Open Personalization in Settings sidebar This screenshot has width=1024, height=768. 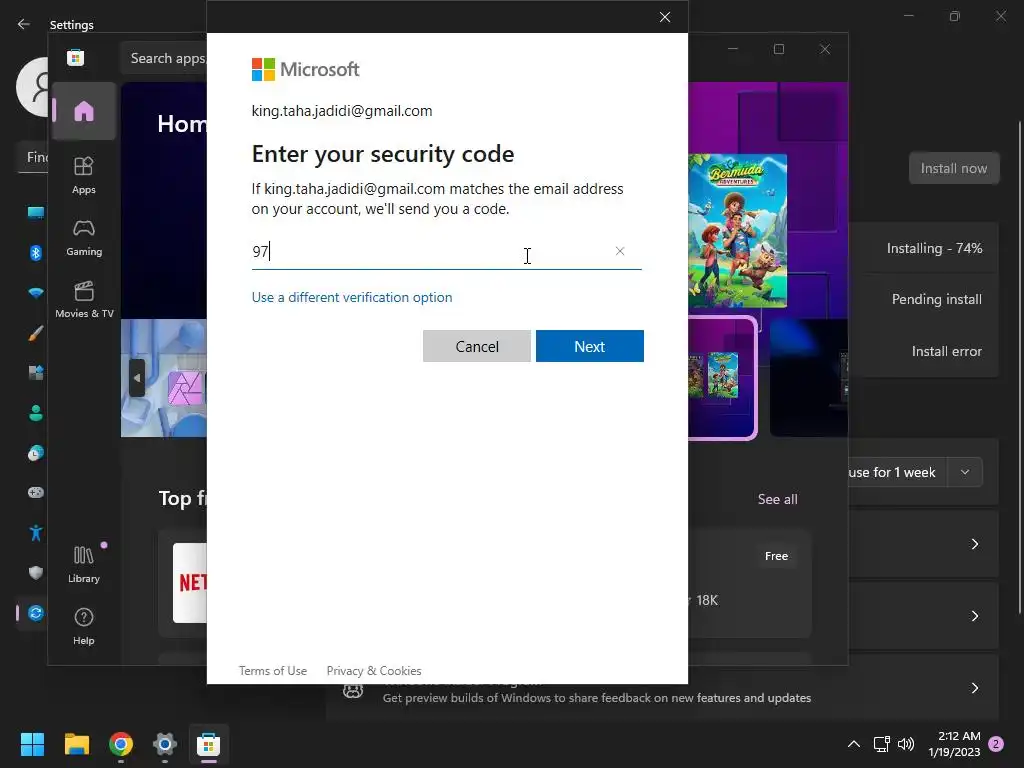pos(36,333)
